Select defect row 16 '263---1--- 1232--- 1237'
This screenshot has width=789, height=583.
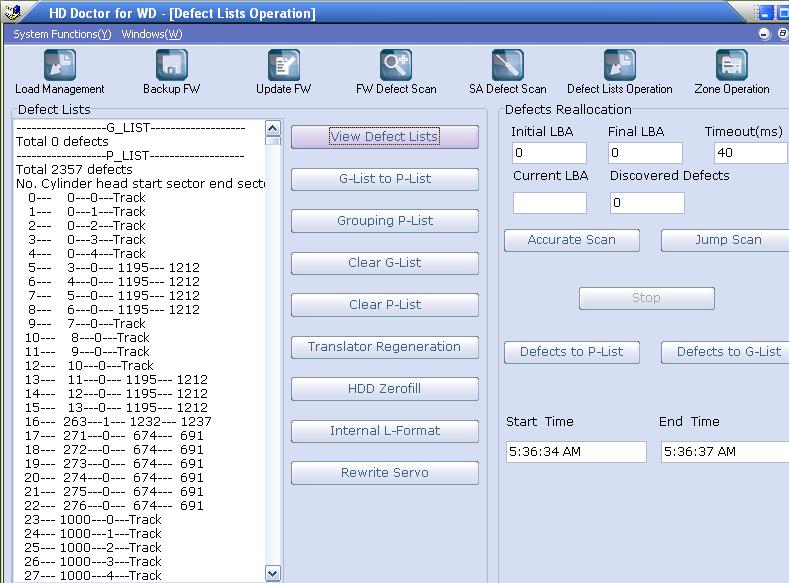[x=118, y=422]
